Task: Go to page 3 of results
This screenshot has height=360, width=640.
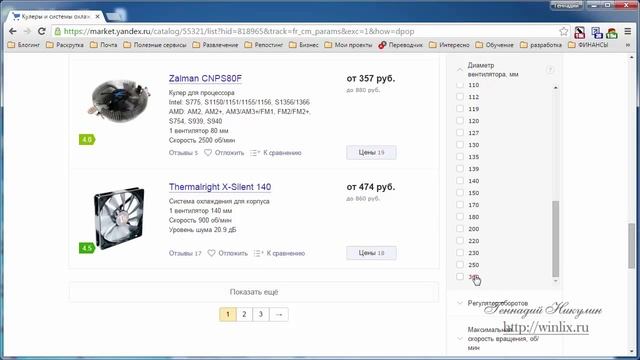Action: (260, 314)
